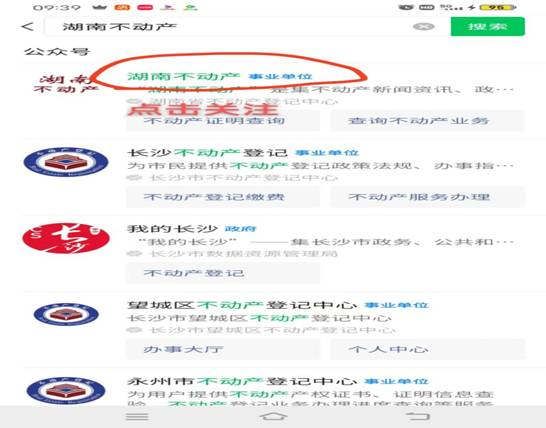546x428 pixels.
Task: Tap the green 搜索 button
Action: 488,26
